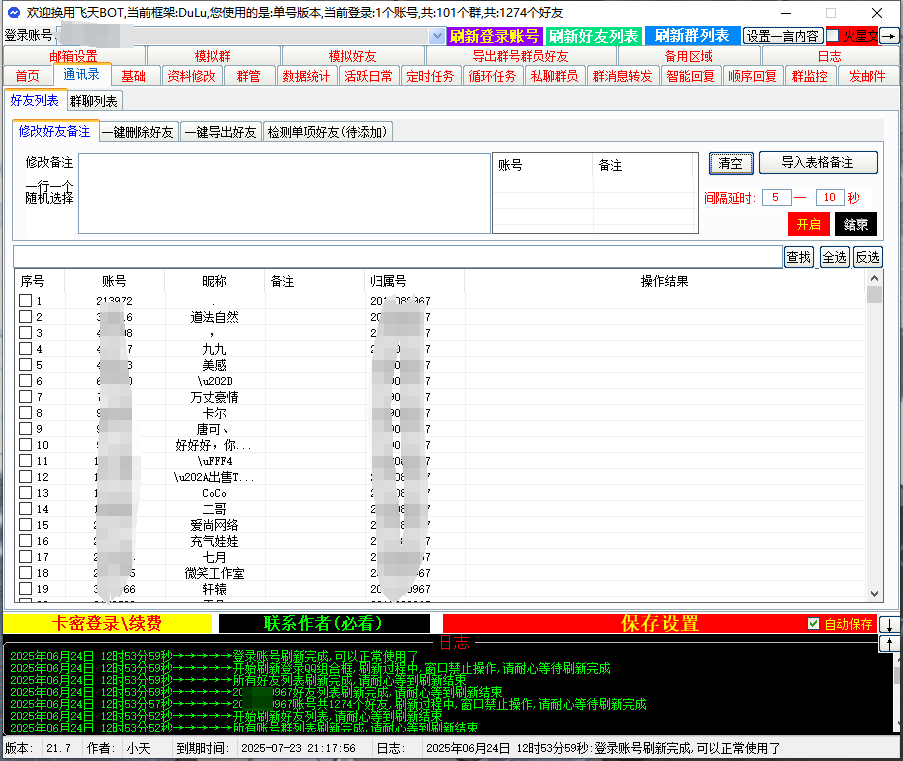This screenshot has height=761, width=903.
Task: Open the 一键删除好友 tab
Action: (x=138, y=132)
